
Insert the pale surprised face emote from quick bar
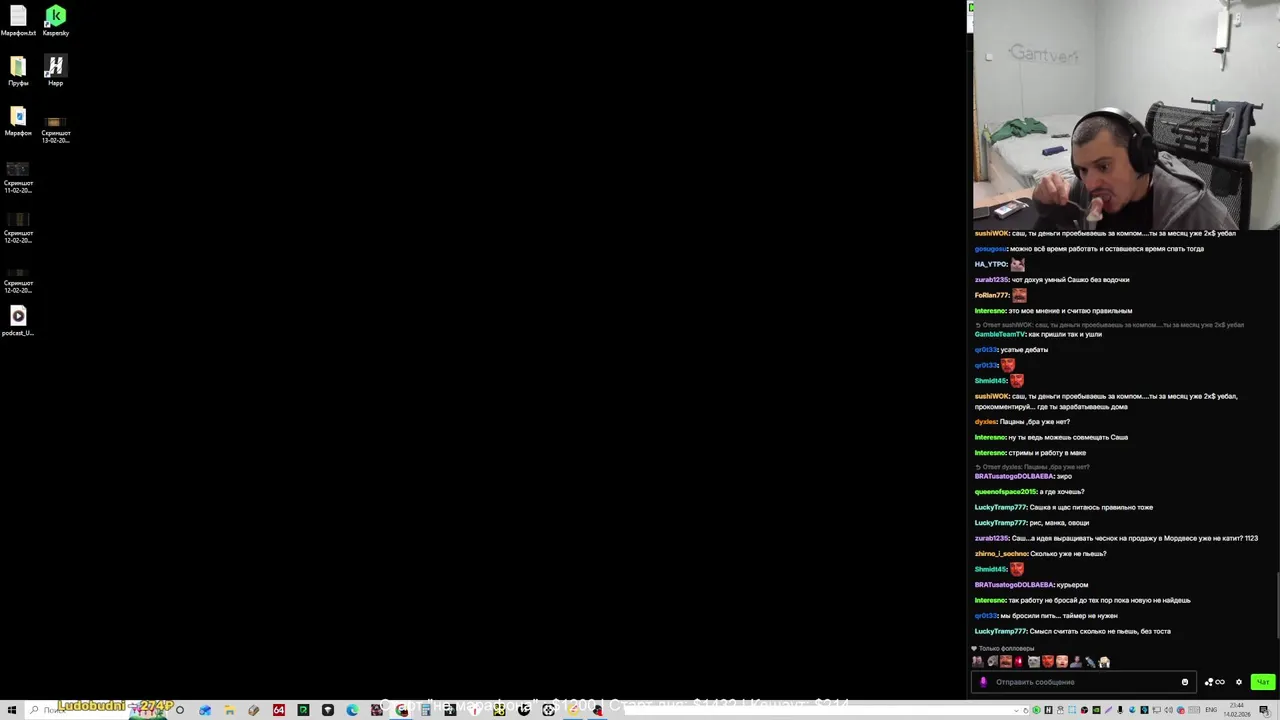(1062, 661)
